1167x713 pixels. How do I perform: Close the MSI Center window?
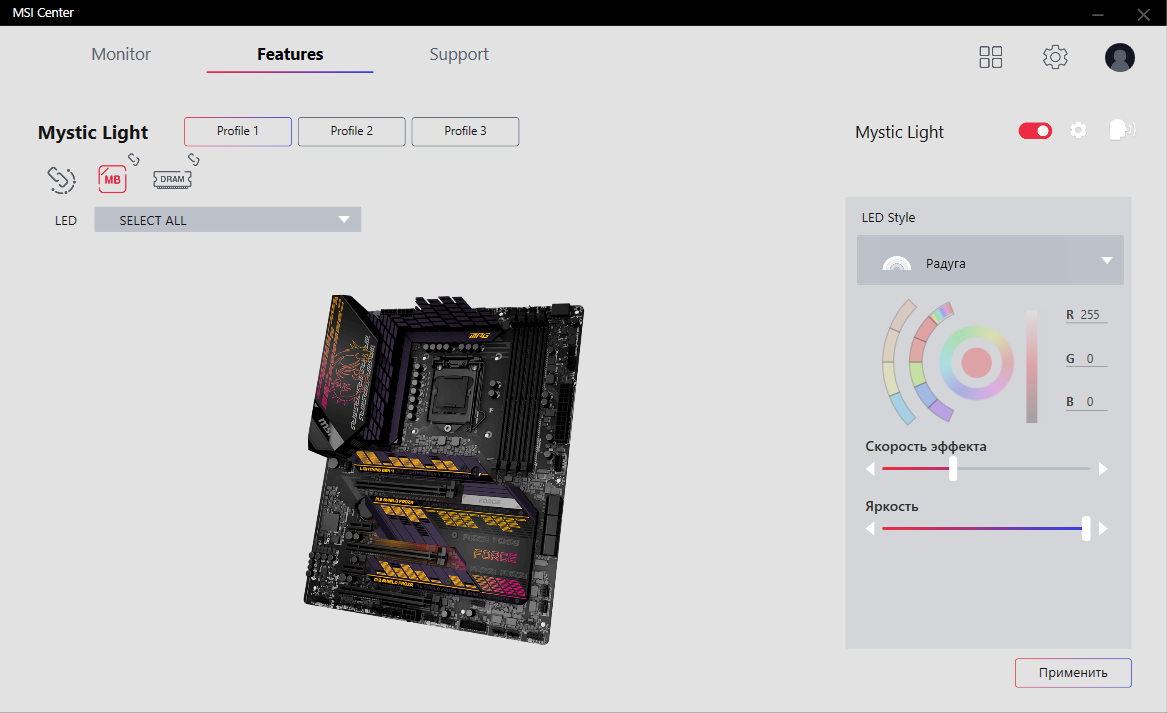point(1143,13)
